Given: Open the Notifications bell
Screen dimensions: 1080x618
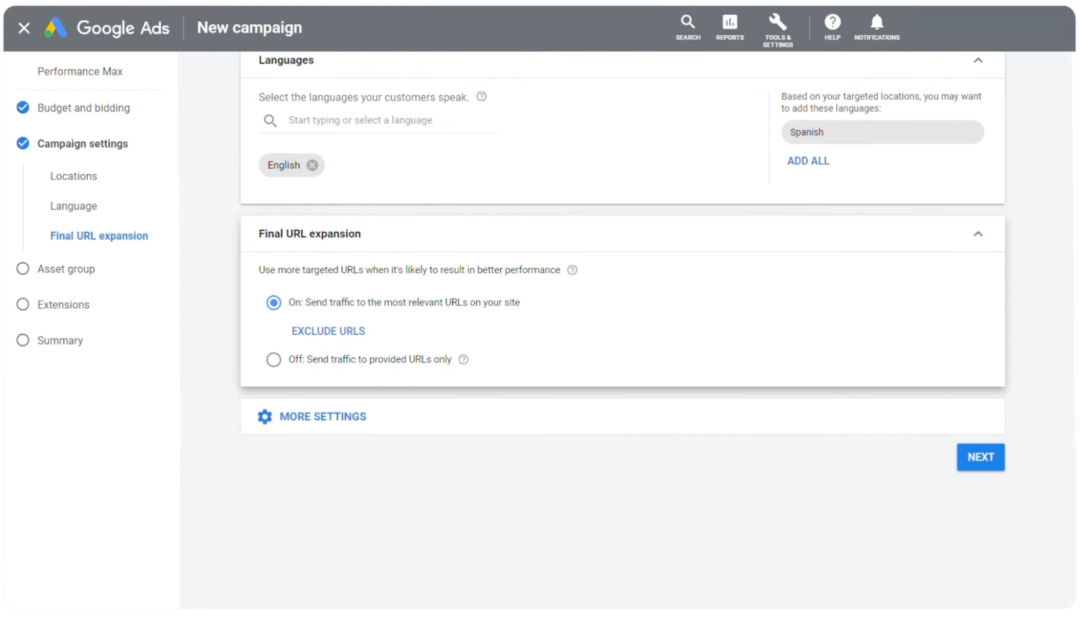Looking at the screenshot, I should click(x=877, y=28).
